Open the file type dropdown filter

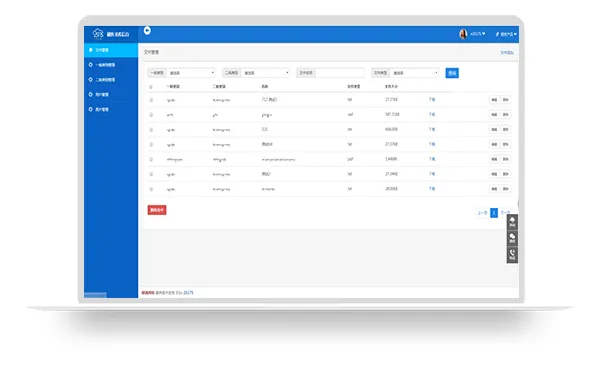tap(414, 73)
